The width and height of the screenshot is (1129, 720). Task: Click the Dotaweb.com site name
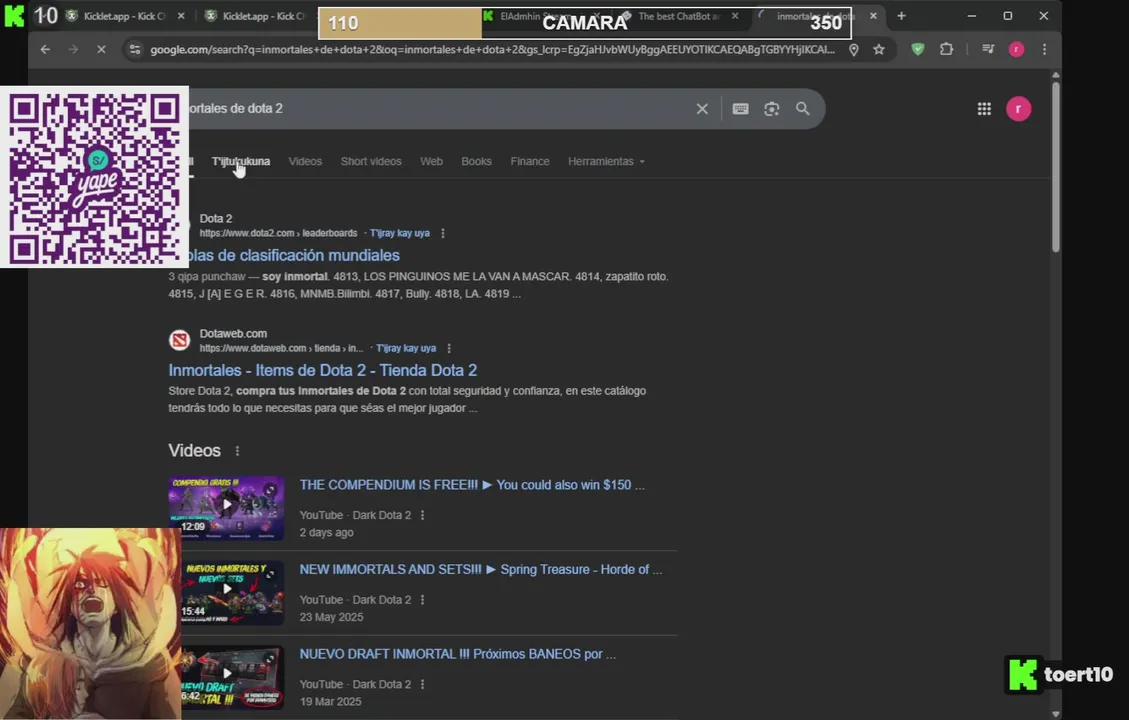233,333
